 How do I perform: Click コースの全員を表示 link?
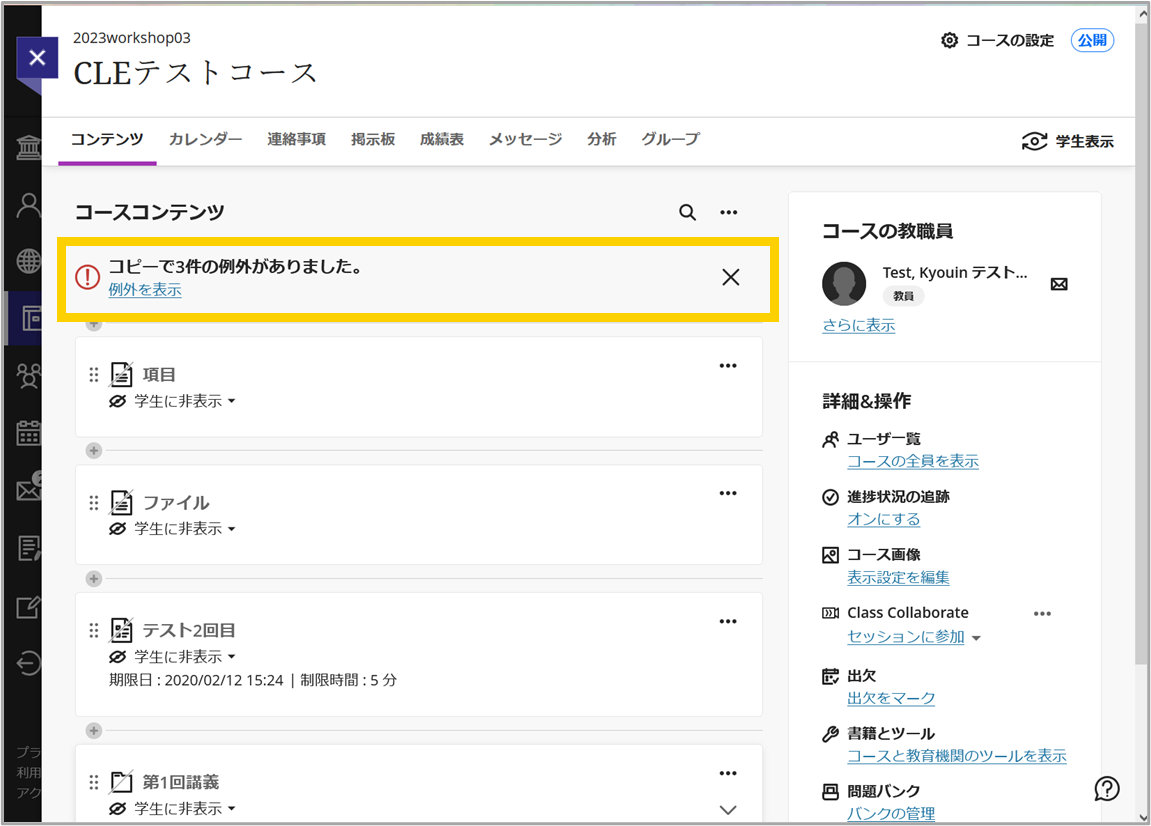click(913, 461)
